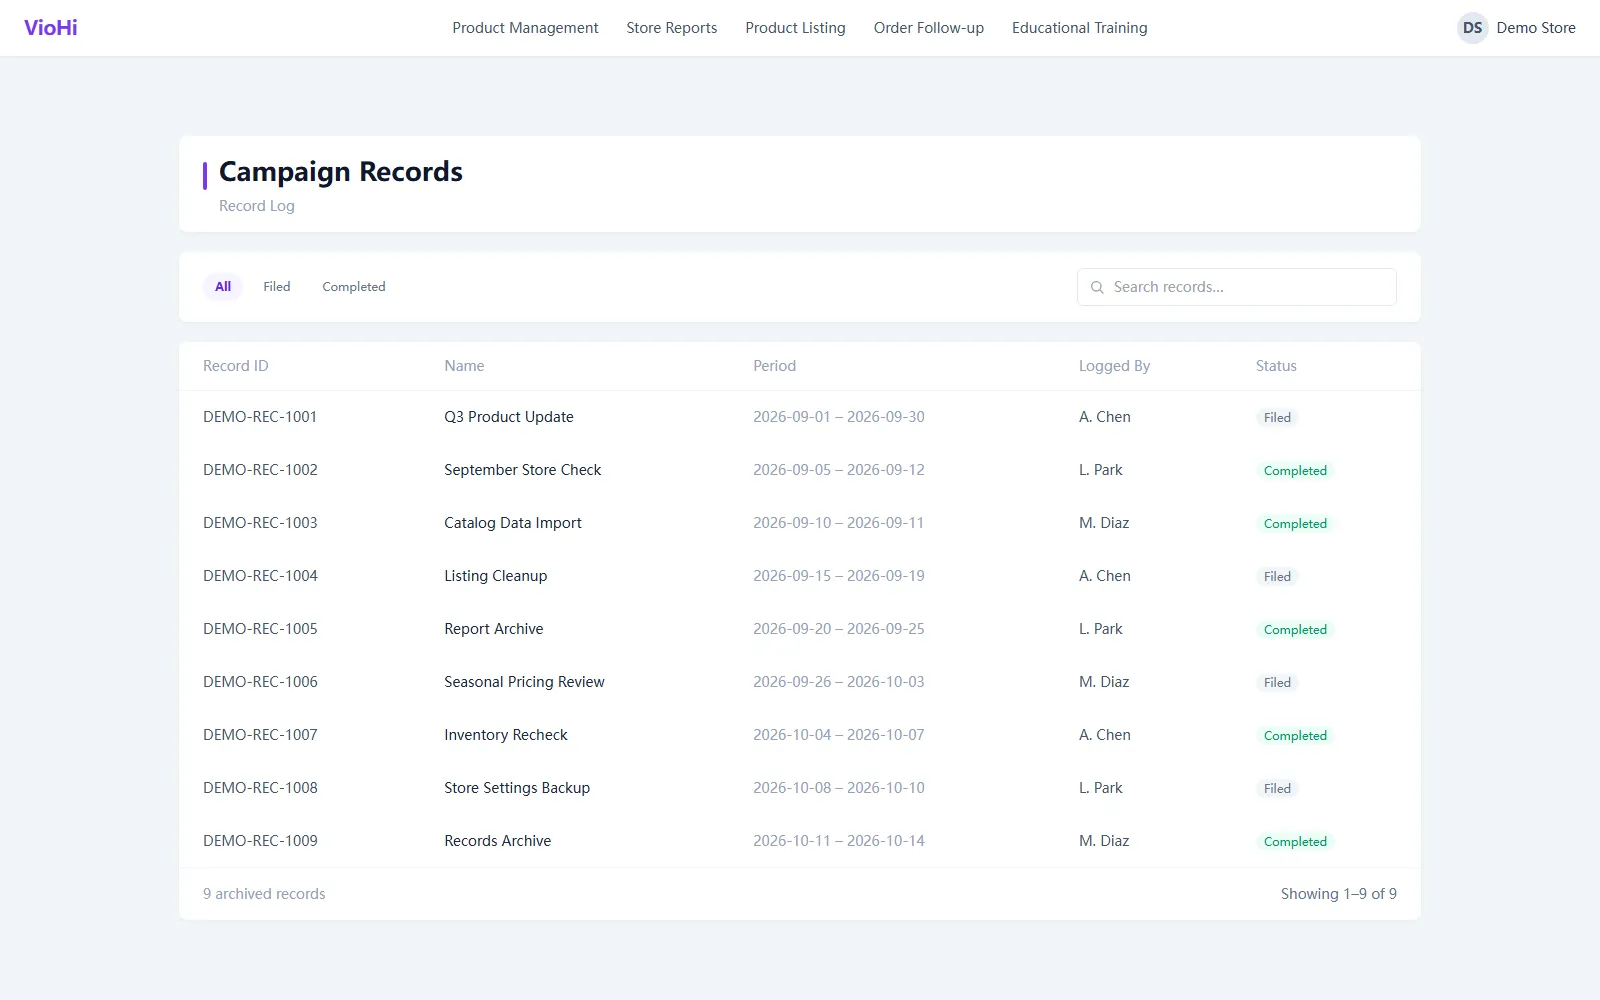The height and width of the screenshot is (1000, 1600).
Task: Select record DEMO-REC-1004
Action: pos(260,576)
